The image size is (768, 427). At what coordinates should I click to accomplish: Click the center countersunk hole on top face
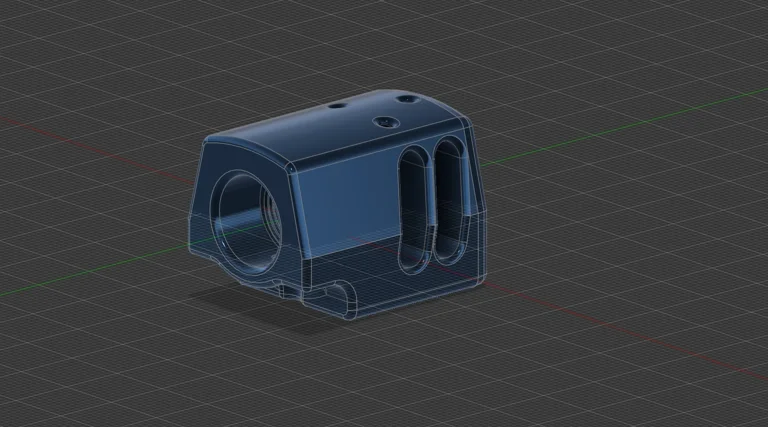(x=384, y=121)
